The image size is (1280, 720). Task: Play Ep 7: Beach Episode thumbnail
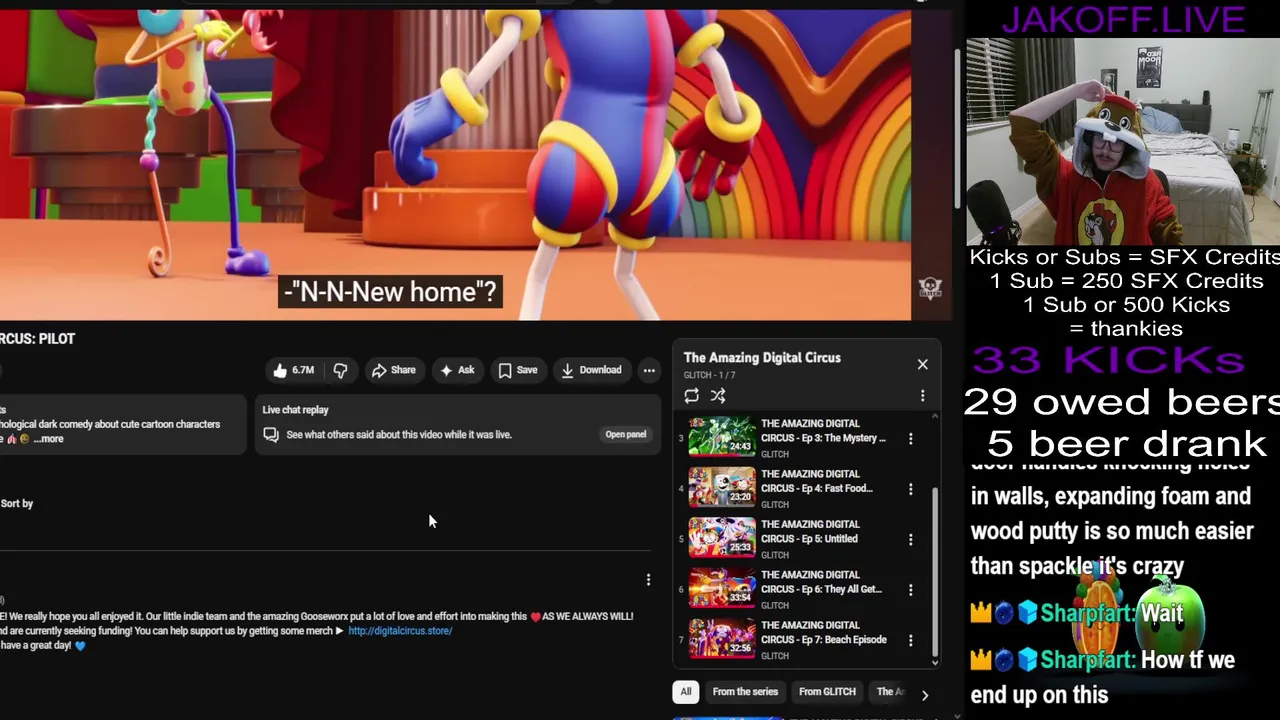tap(722, 639)
